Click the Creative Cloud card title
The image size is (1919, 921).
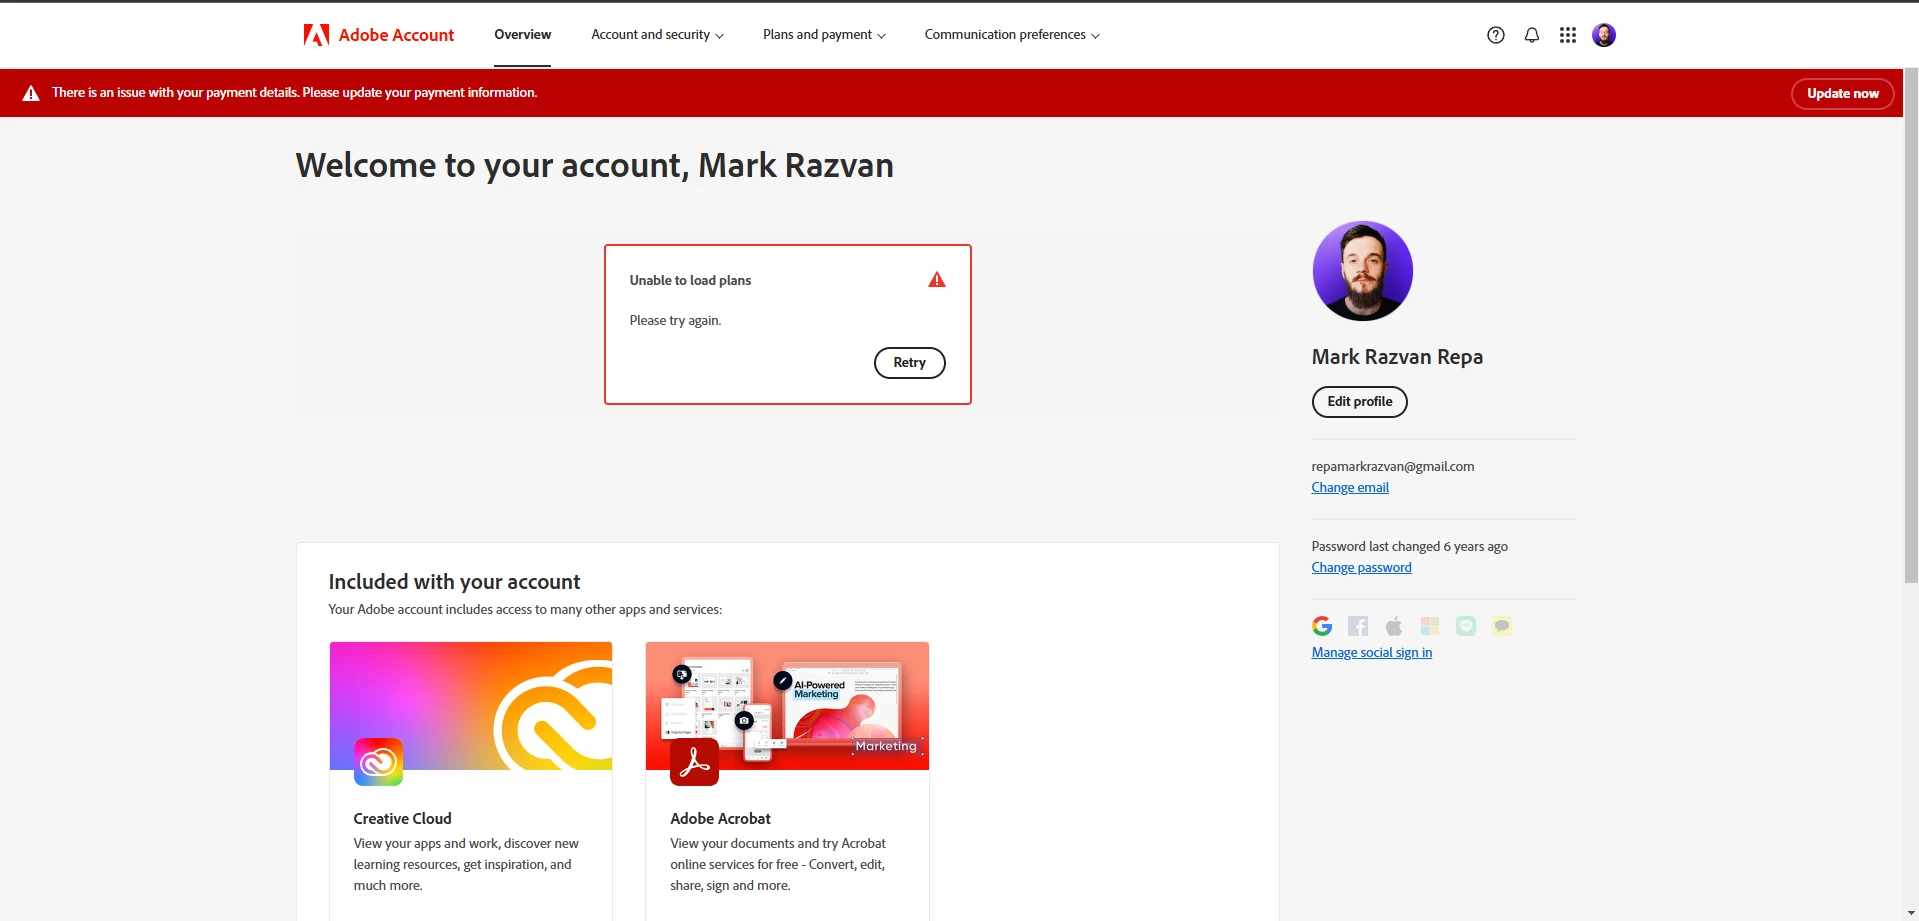pos(402,819)
